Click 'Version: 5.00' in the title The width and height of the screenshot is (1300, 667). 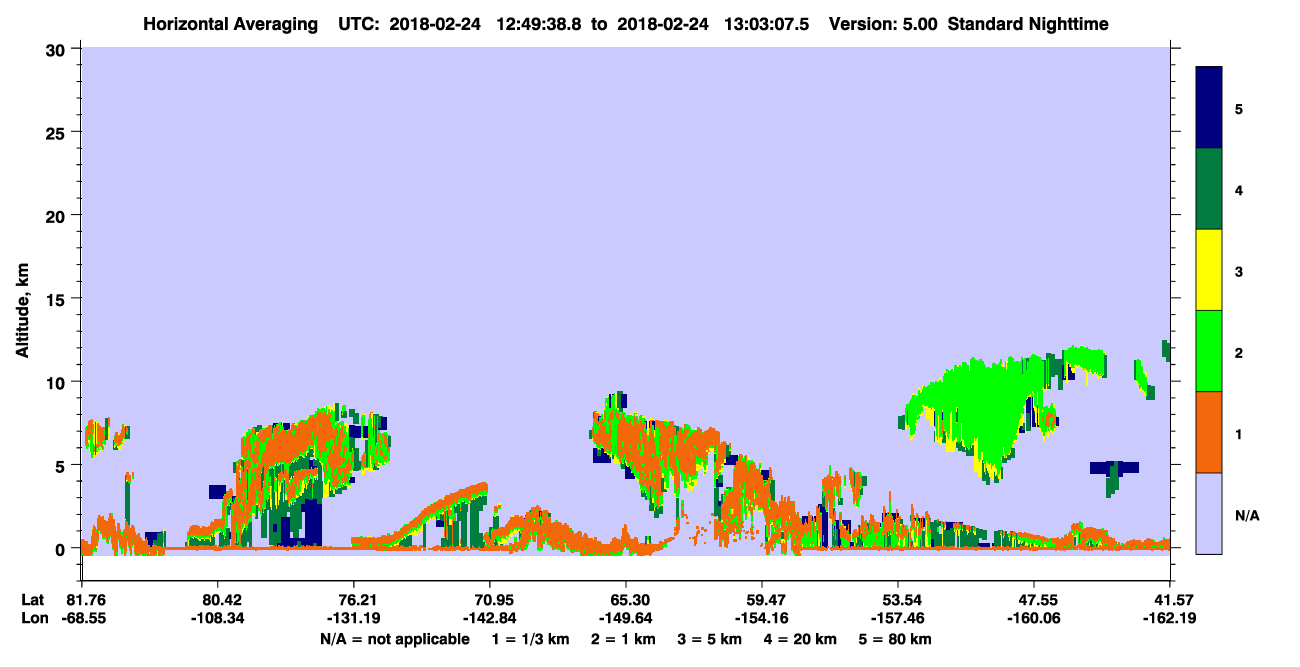883,23
